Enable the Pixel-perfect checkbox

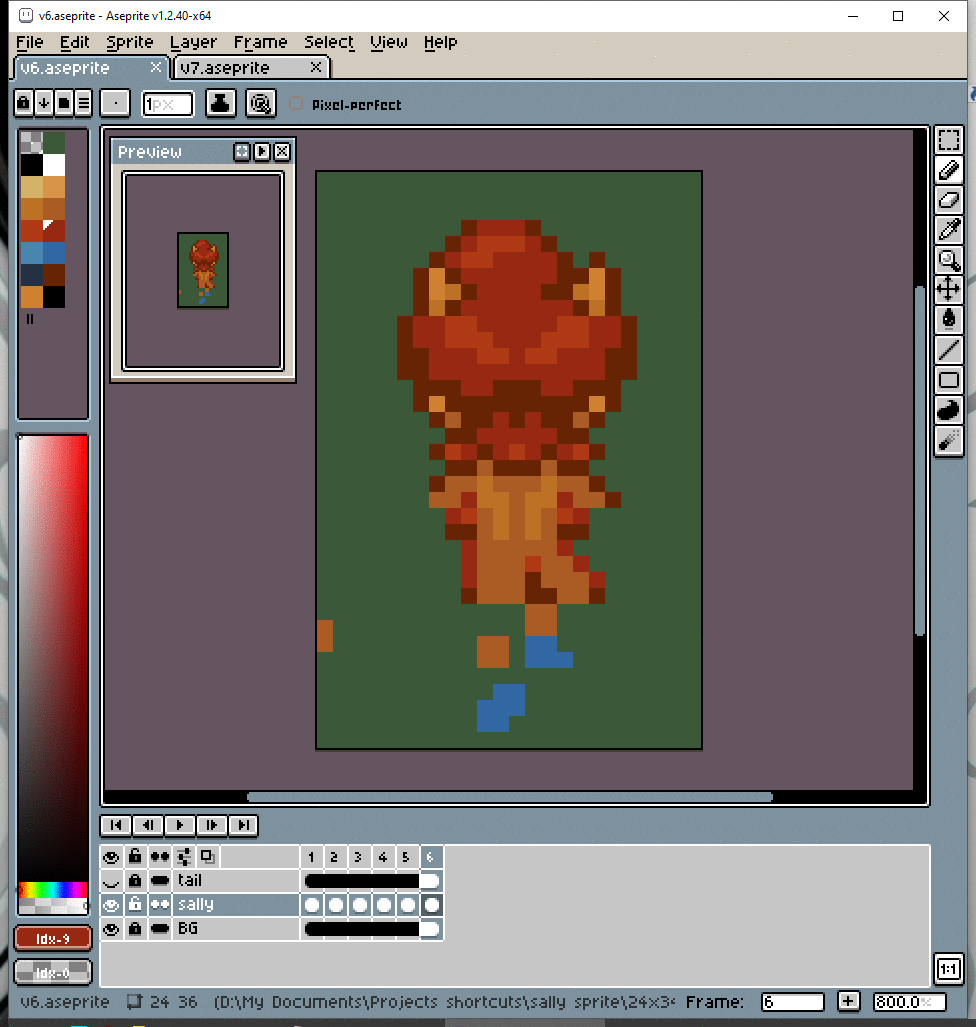296,104
